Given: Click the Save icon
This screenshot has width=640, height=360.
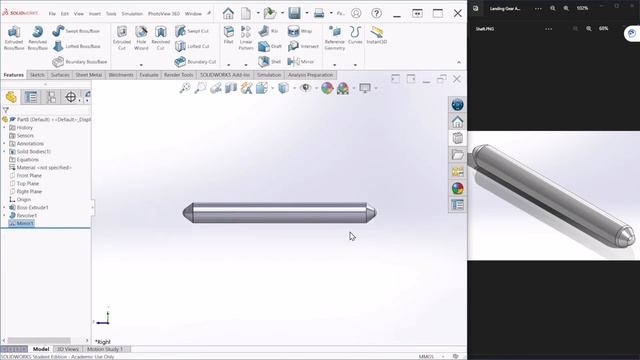Looking at the screenshot, I should [294, 13].
